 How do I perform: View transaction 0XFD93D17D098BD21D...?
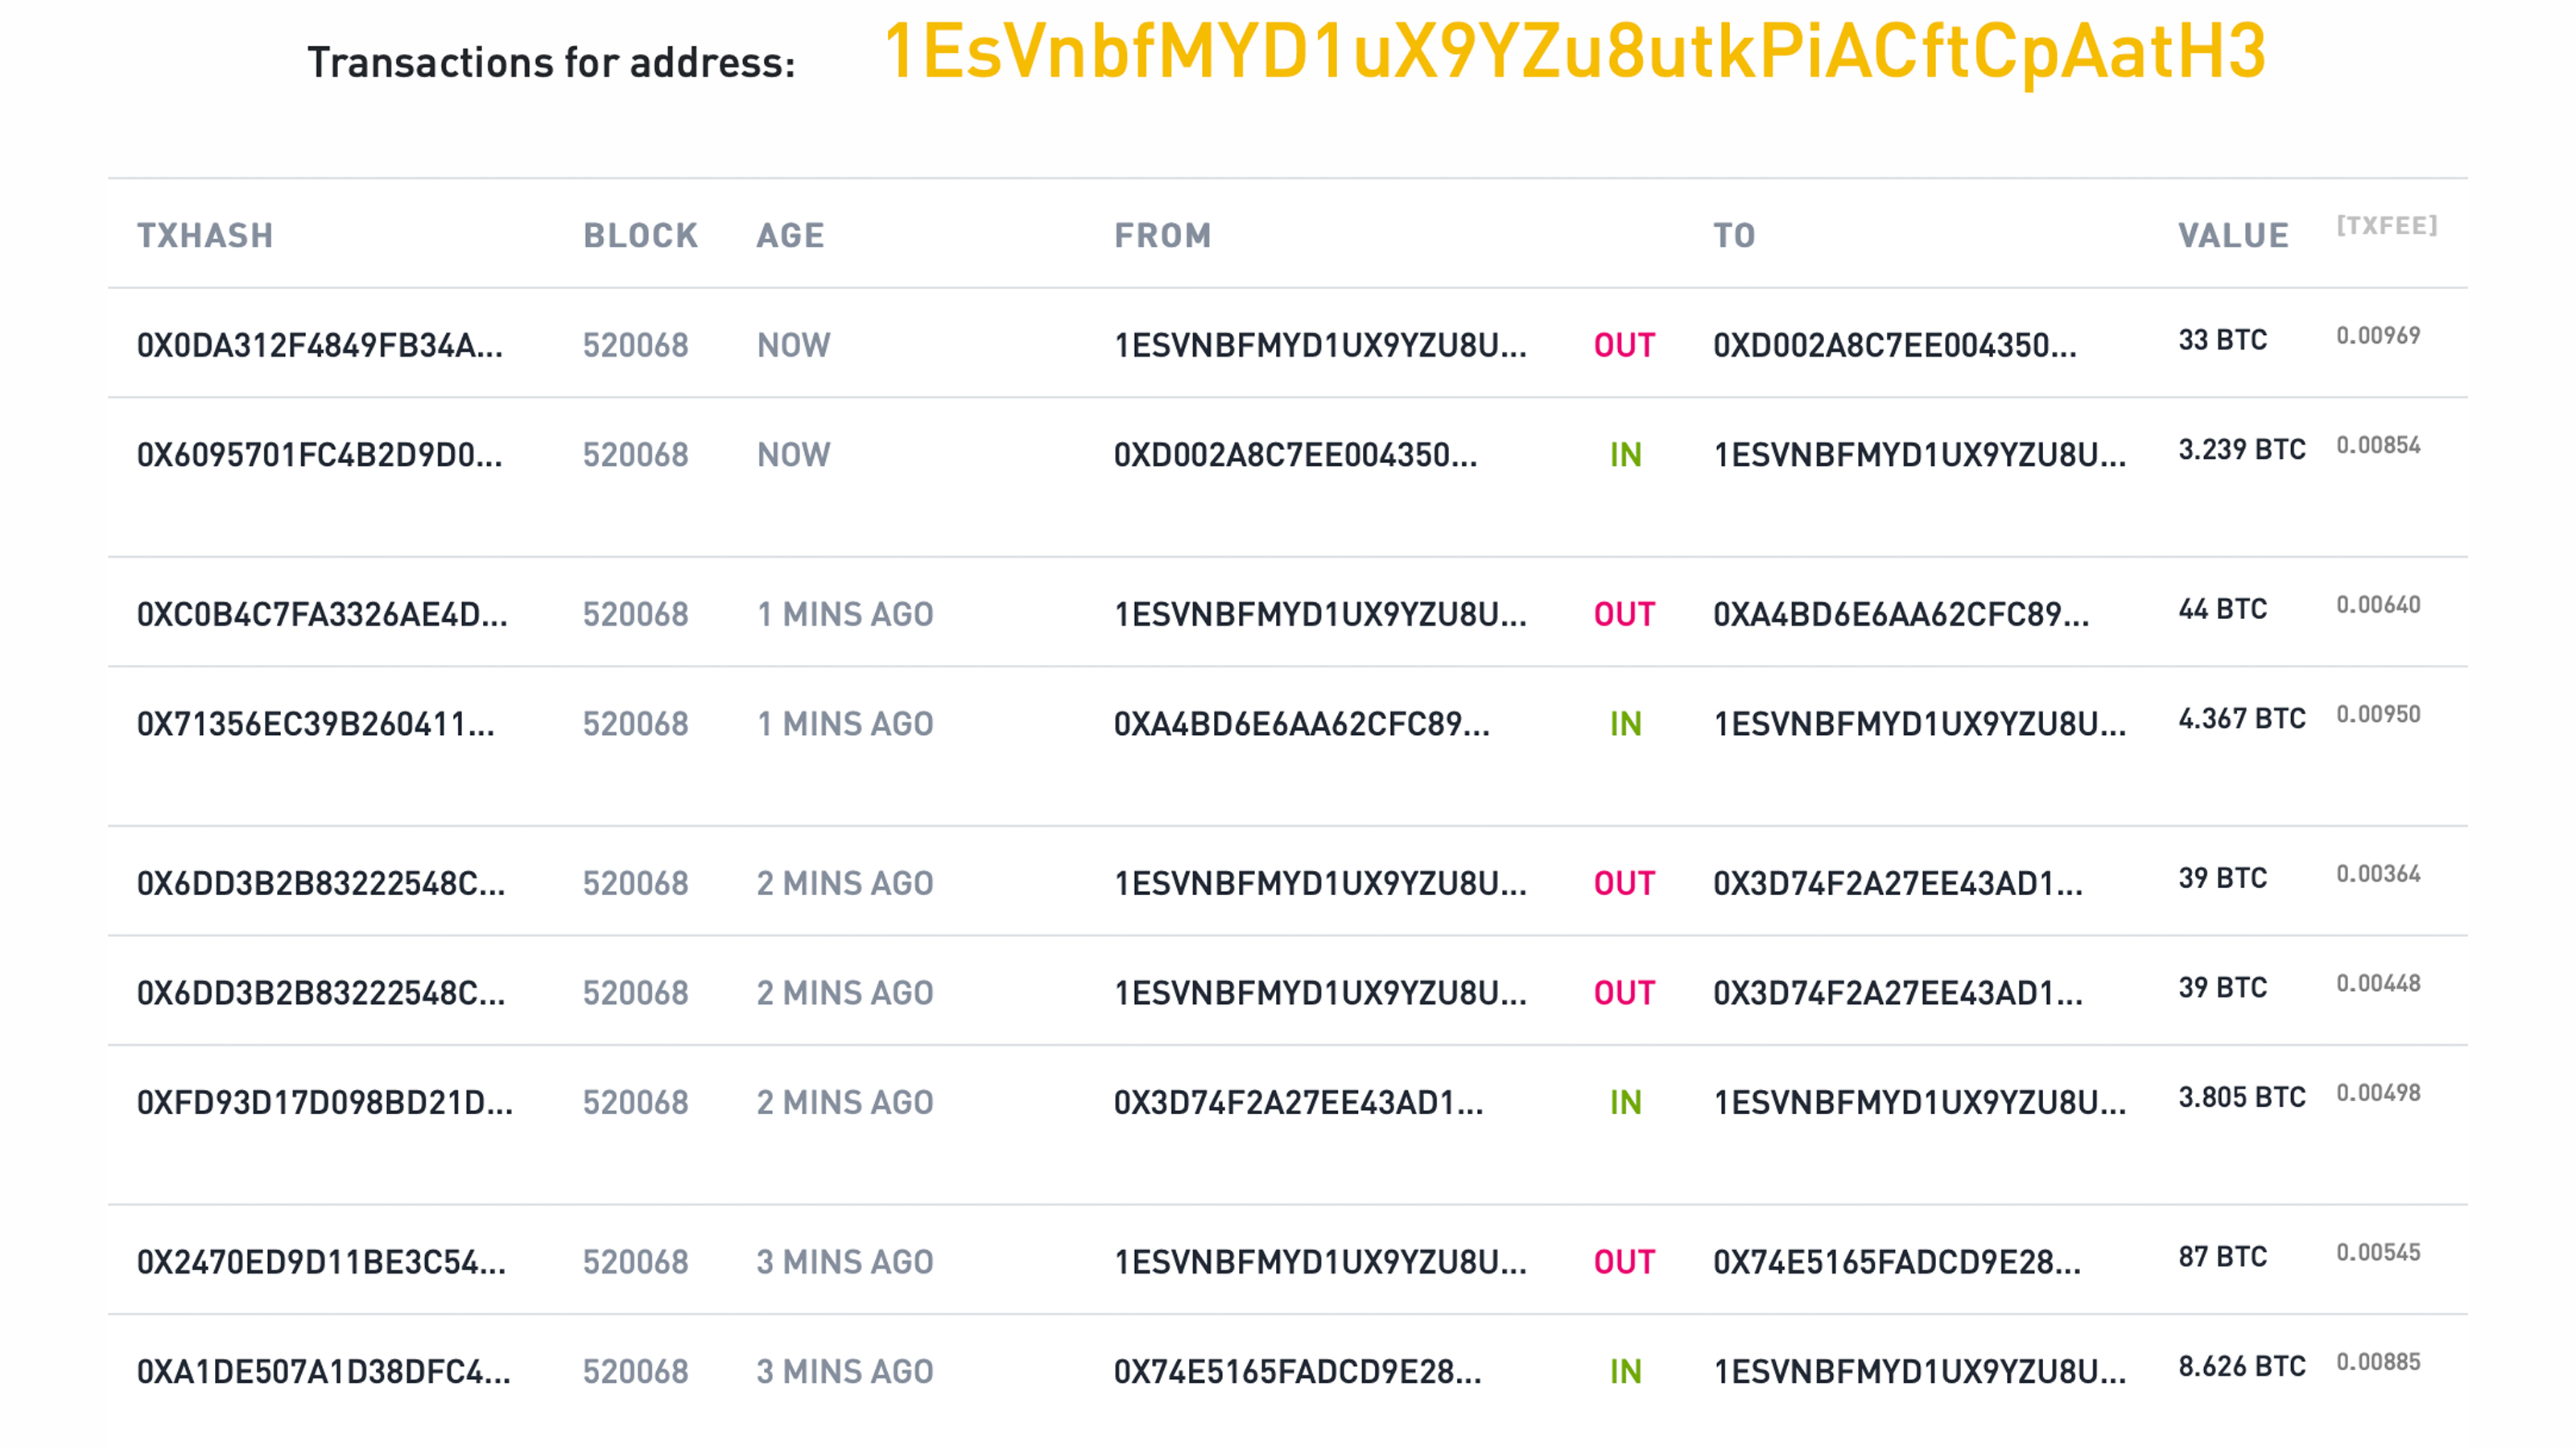click(325, 1103)
